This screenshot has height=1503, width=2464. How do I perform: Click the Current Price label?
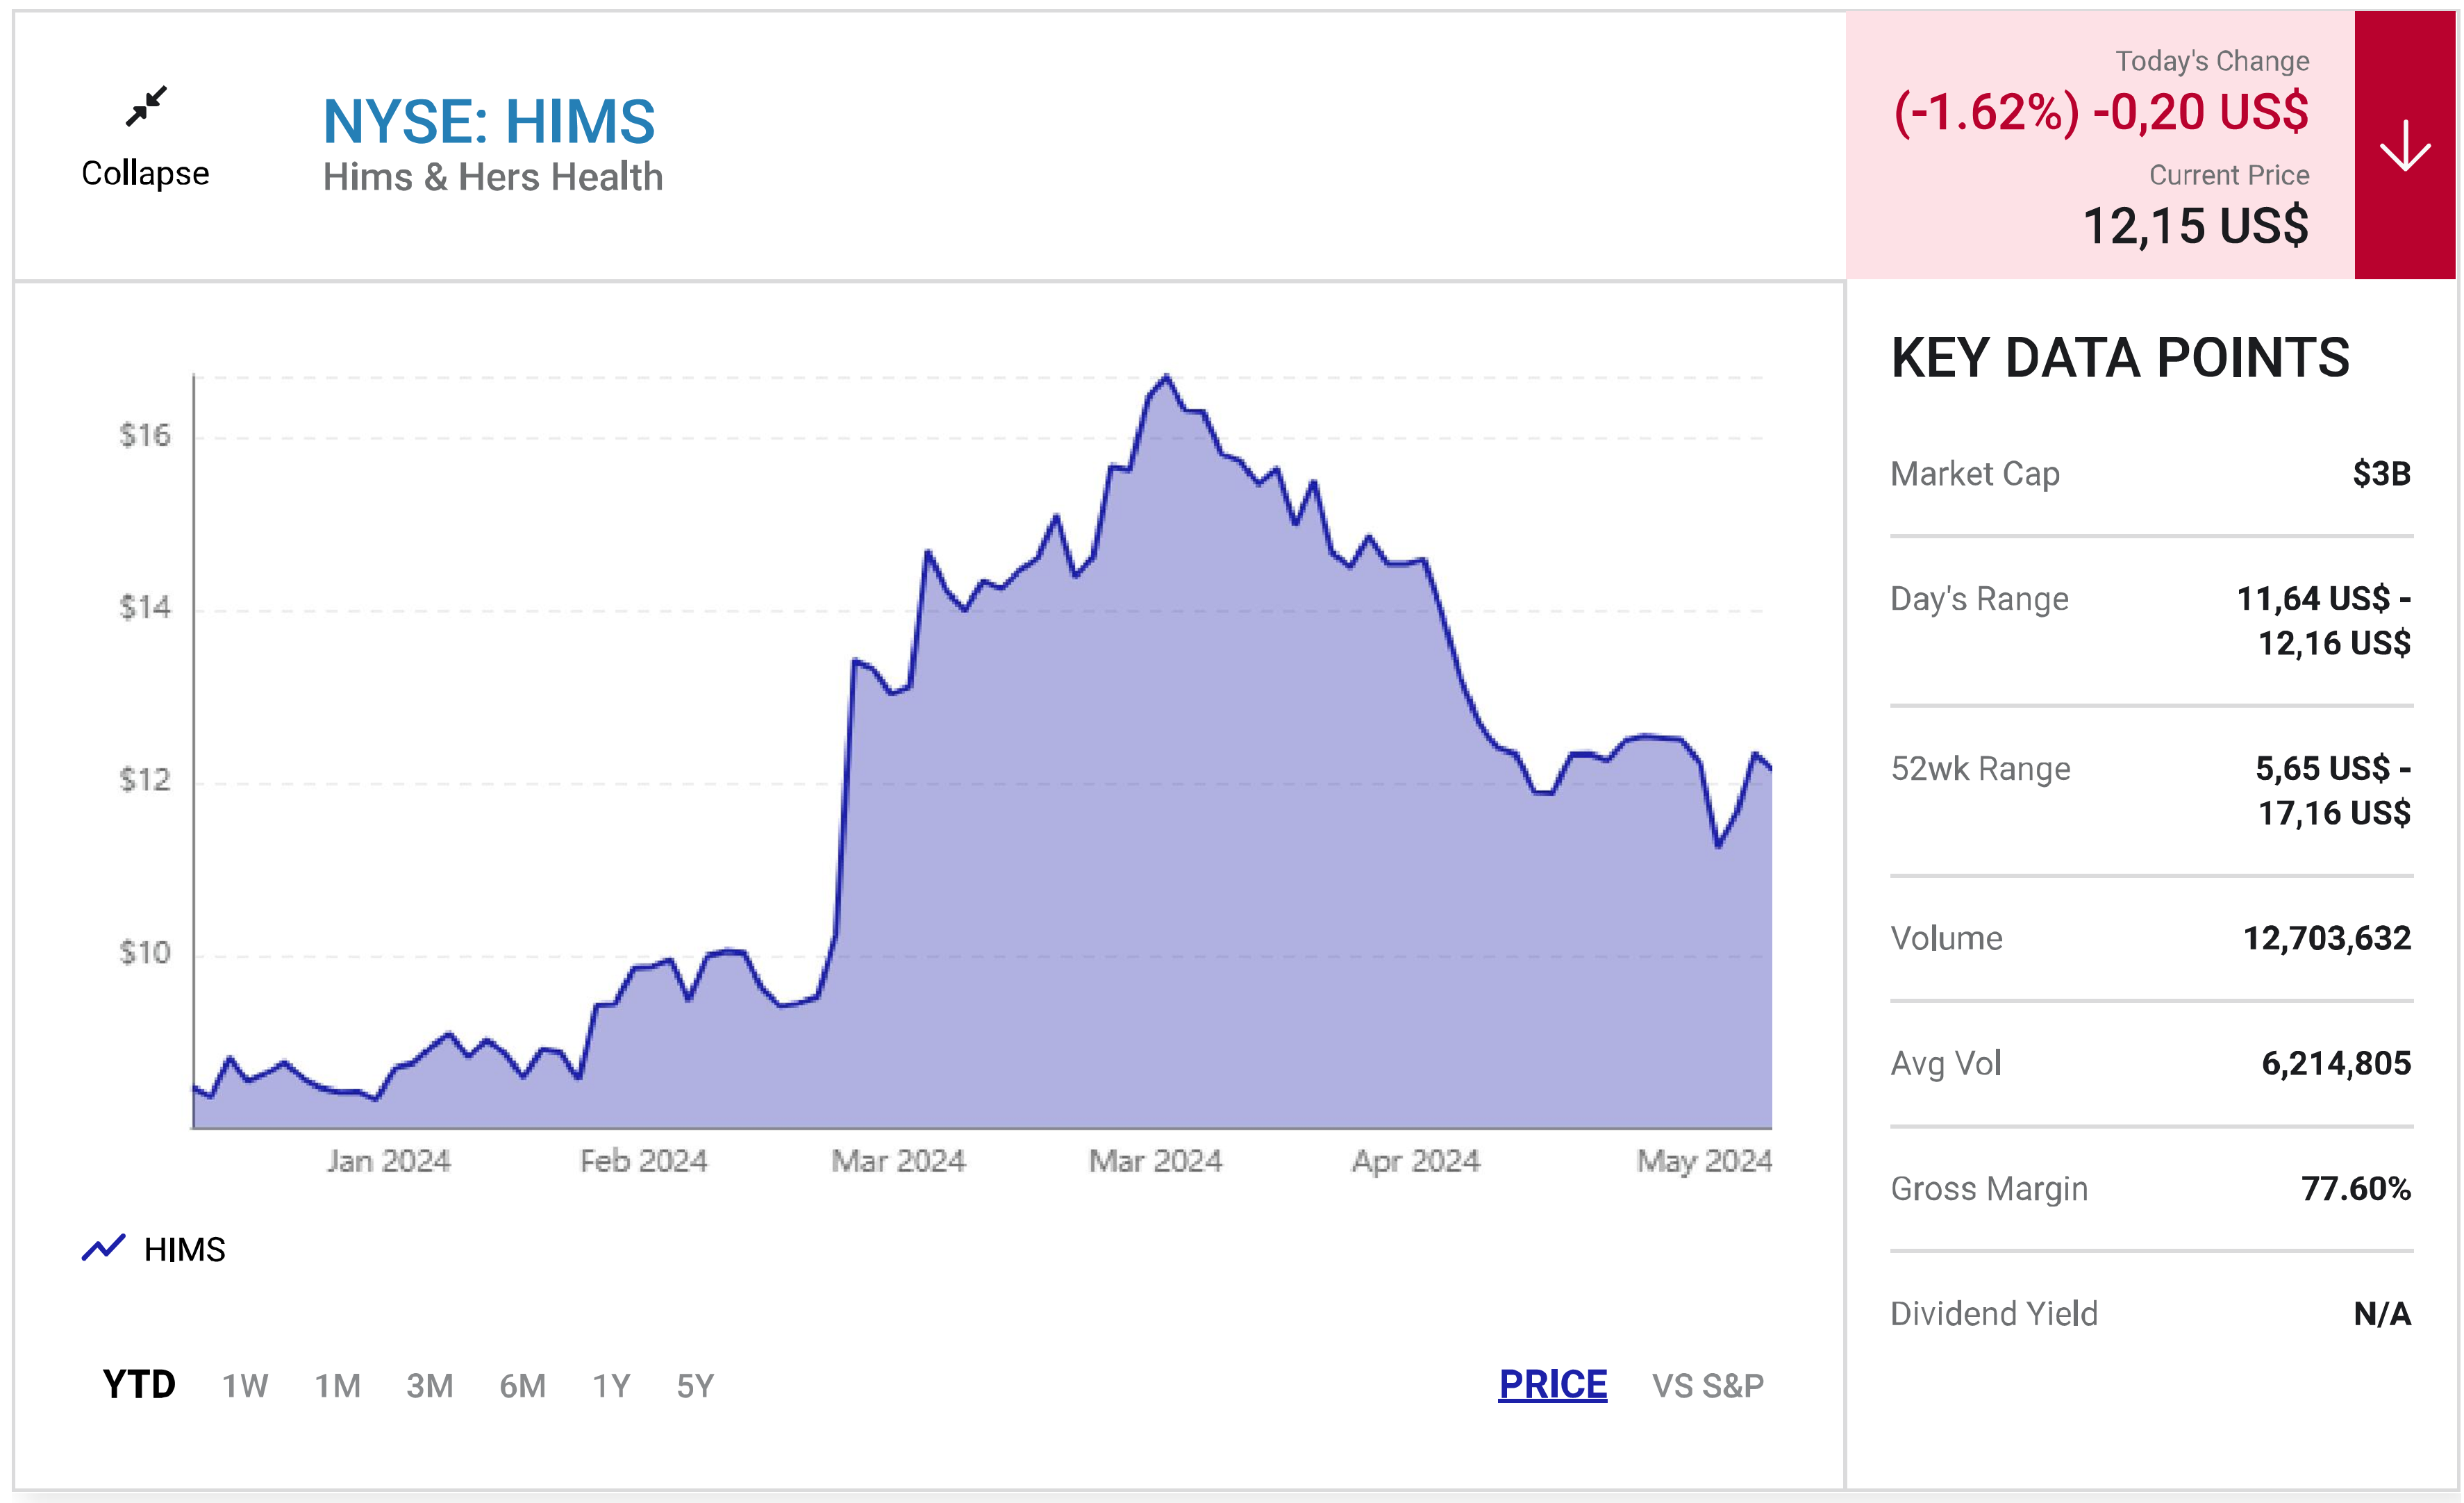click(2229, 175)
